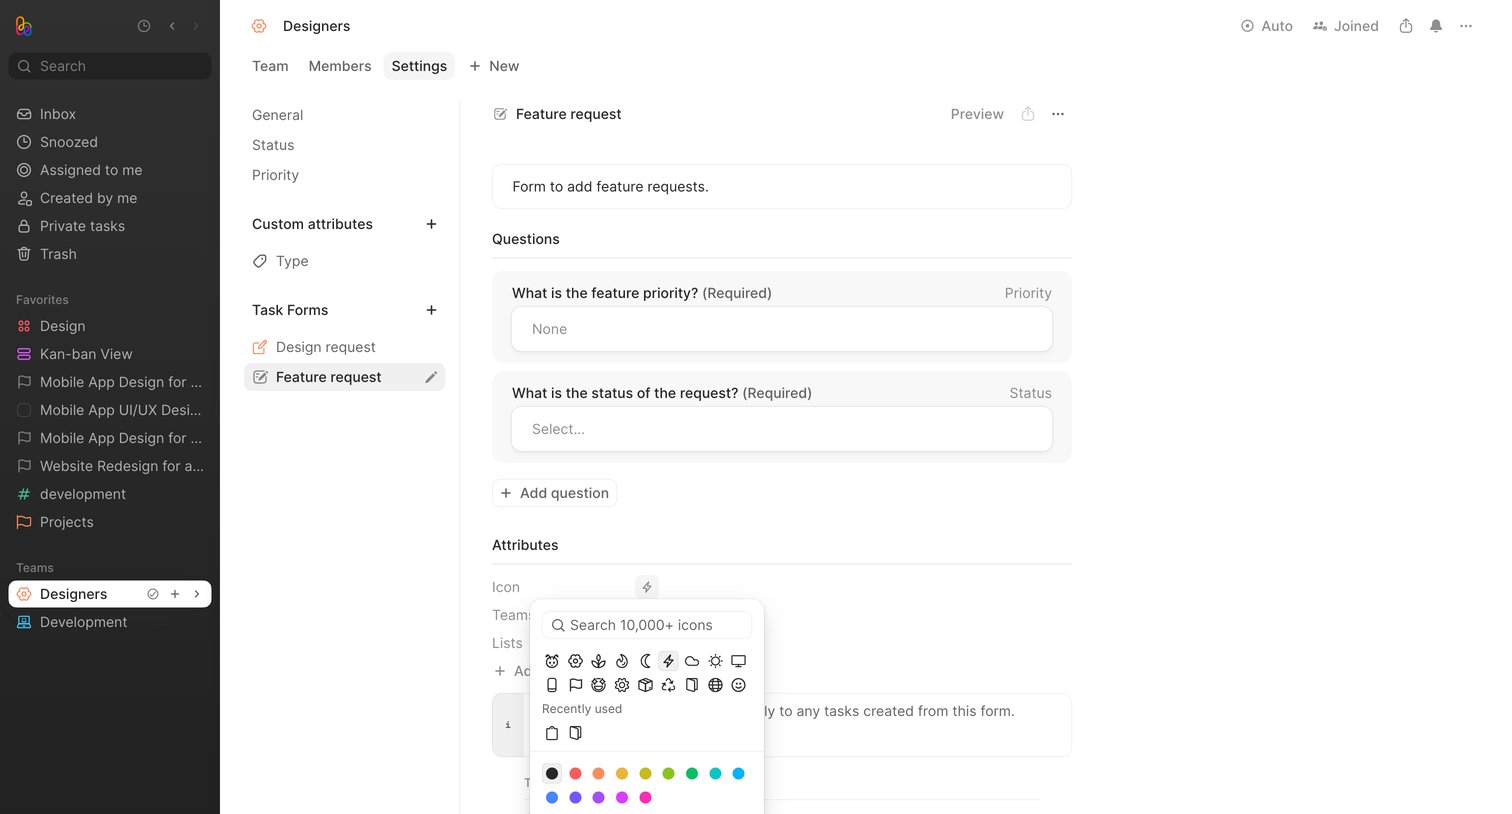Choose the green color swatch
The width and height of the screenshot is (1512, 814).
tap(692, 773)
